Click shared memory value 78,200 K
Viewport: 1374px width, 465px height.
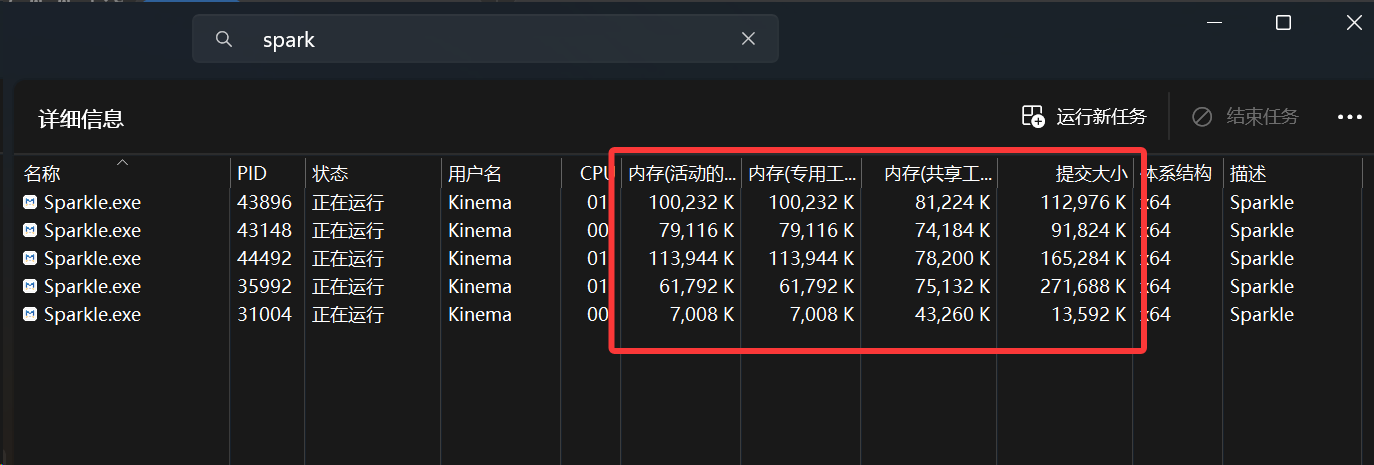point(952,258)
